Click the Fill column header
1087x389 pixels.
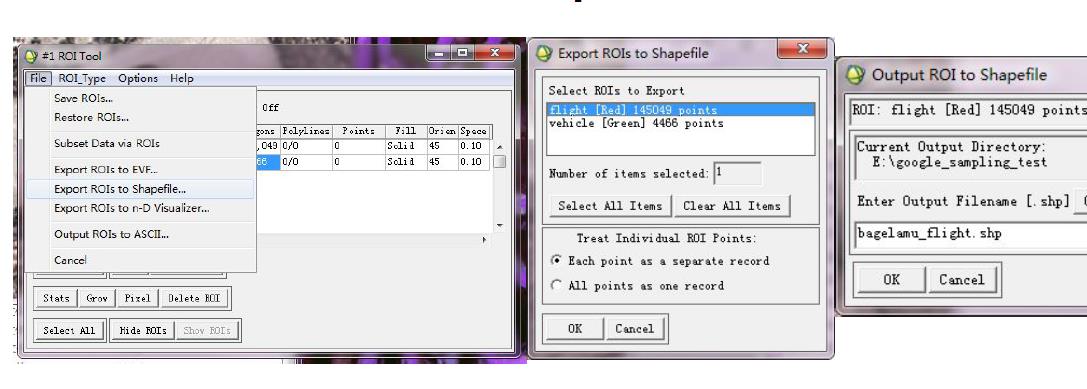click(406, 131)
